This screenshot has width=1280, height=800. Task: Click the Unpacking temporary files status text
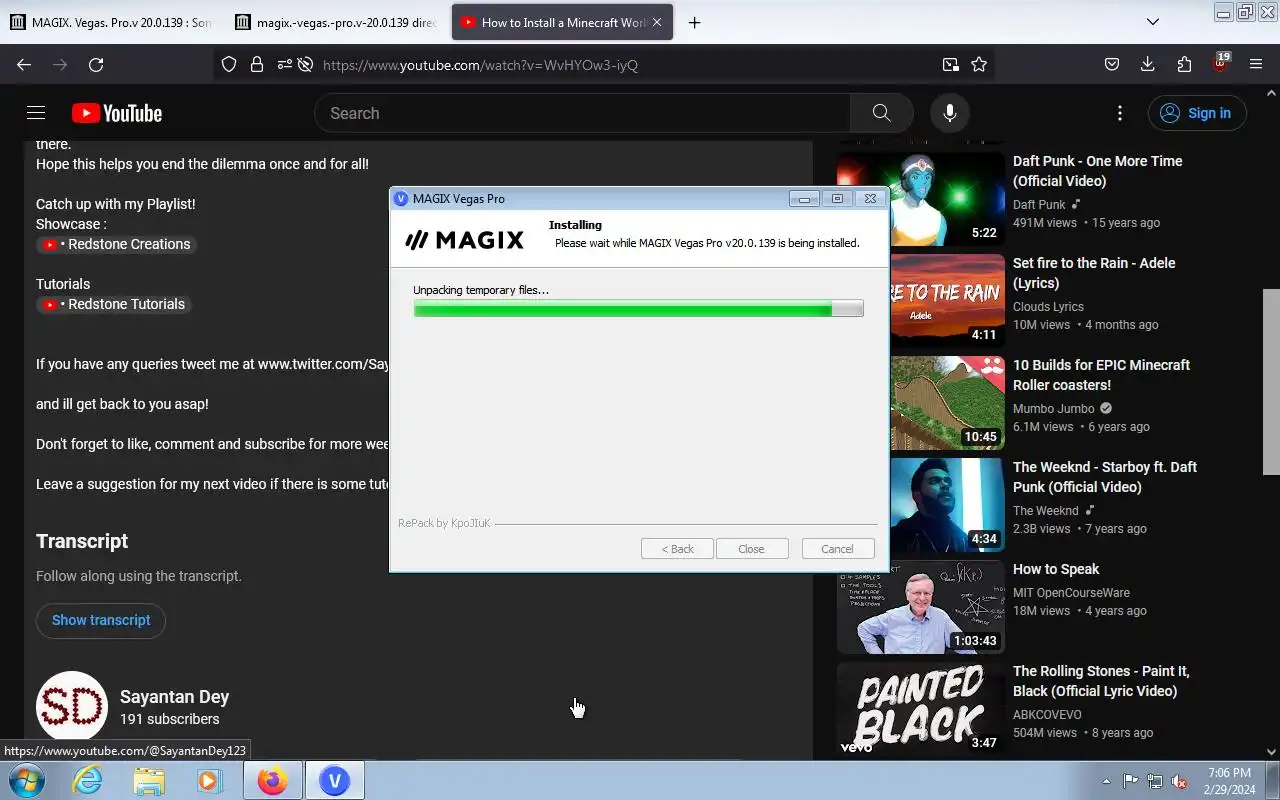pos(481,290)
